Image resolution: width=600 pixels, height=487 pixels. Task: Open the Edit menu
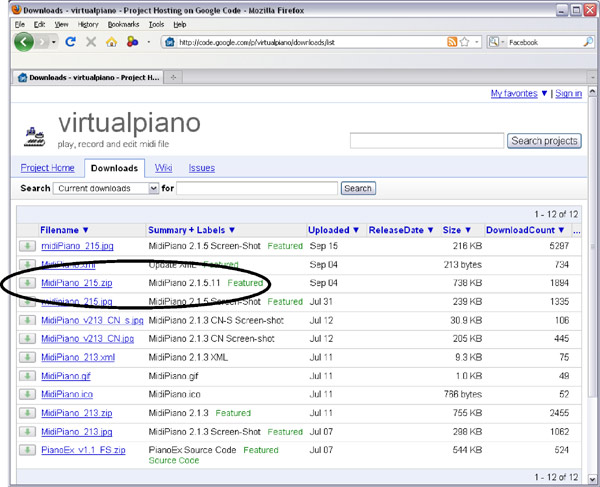[39, 24]
